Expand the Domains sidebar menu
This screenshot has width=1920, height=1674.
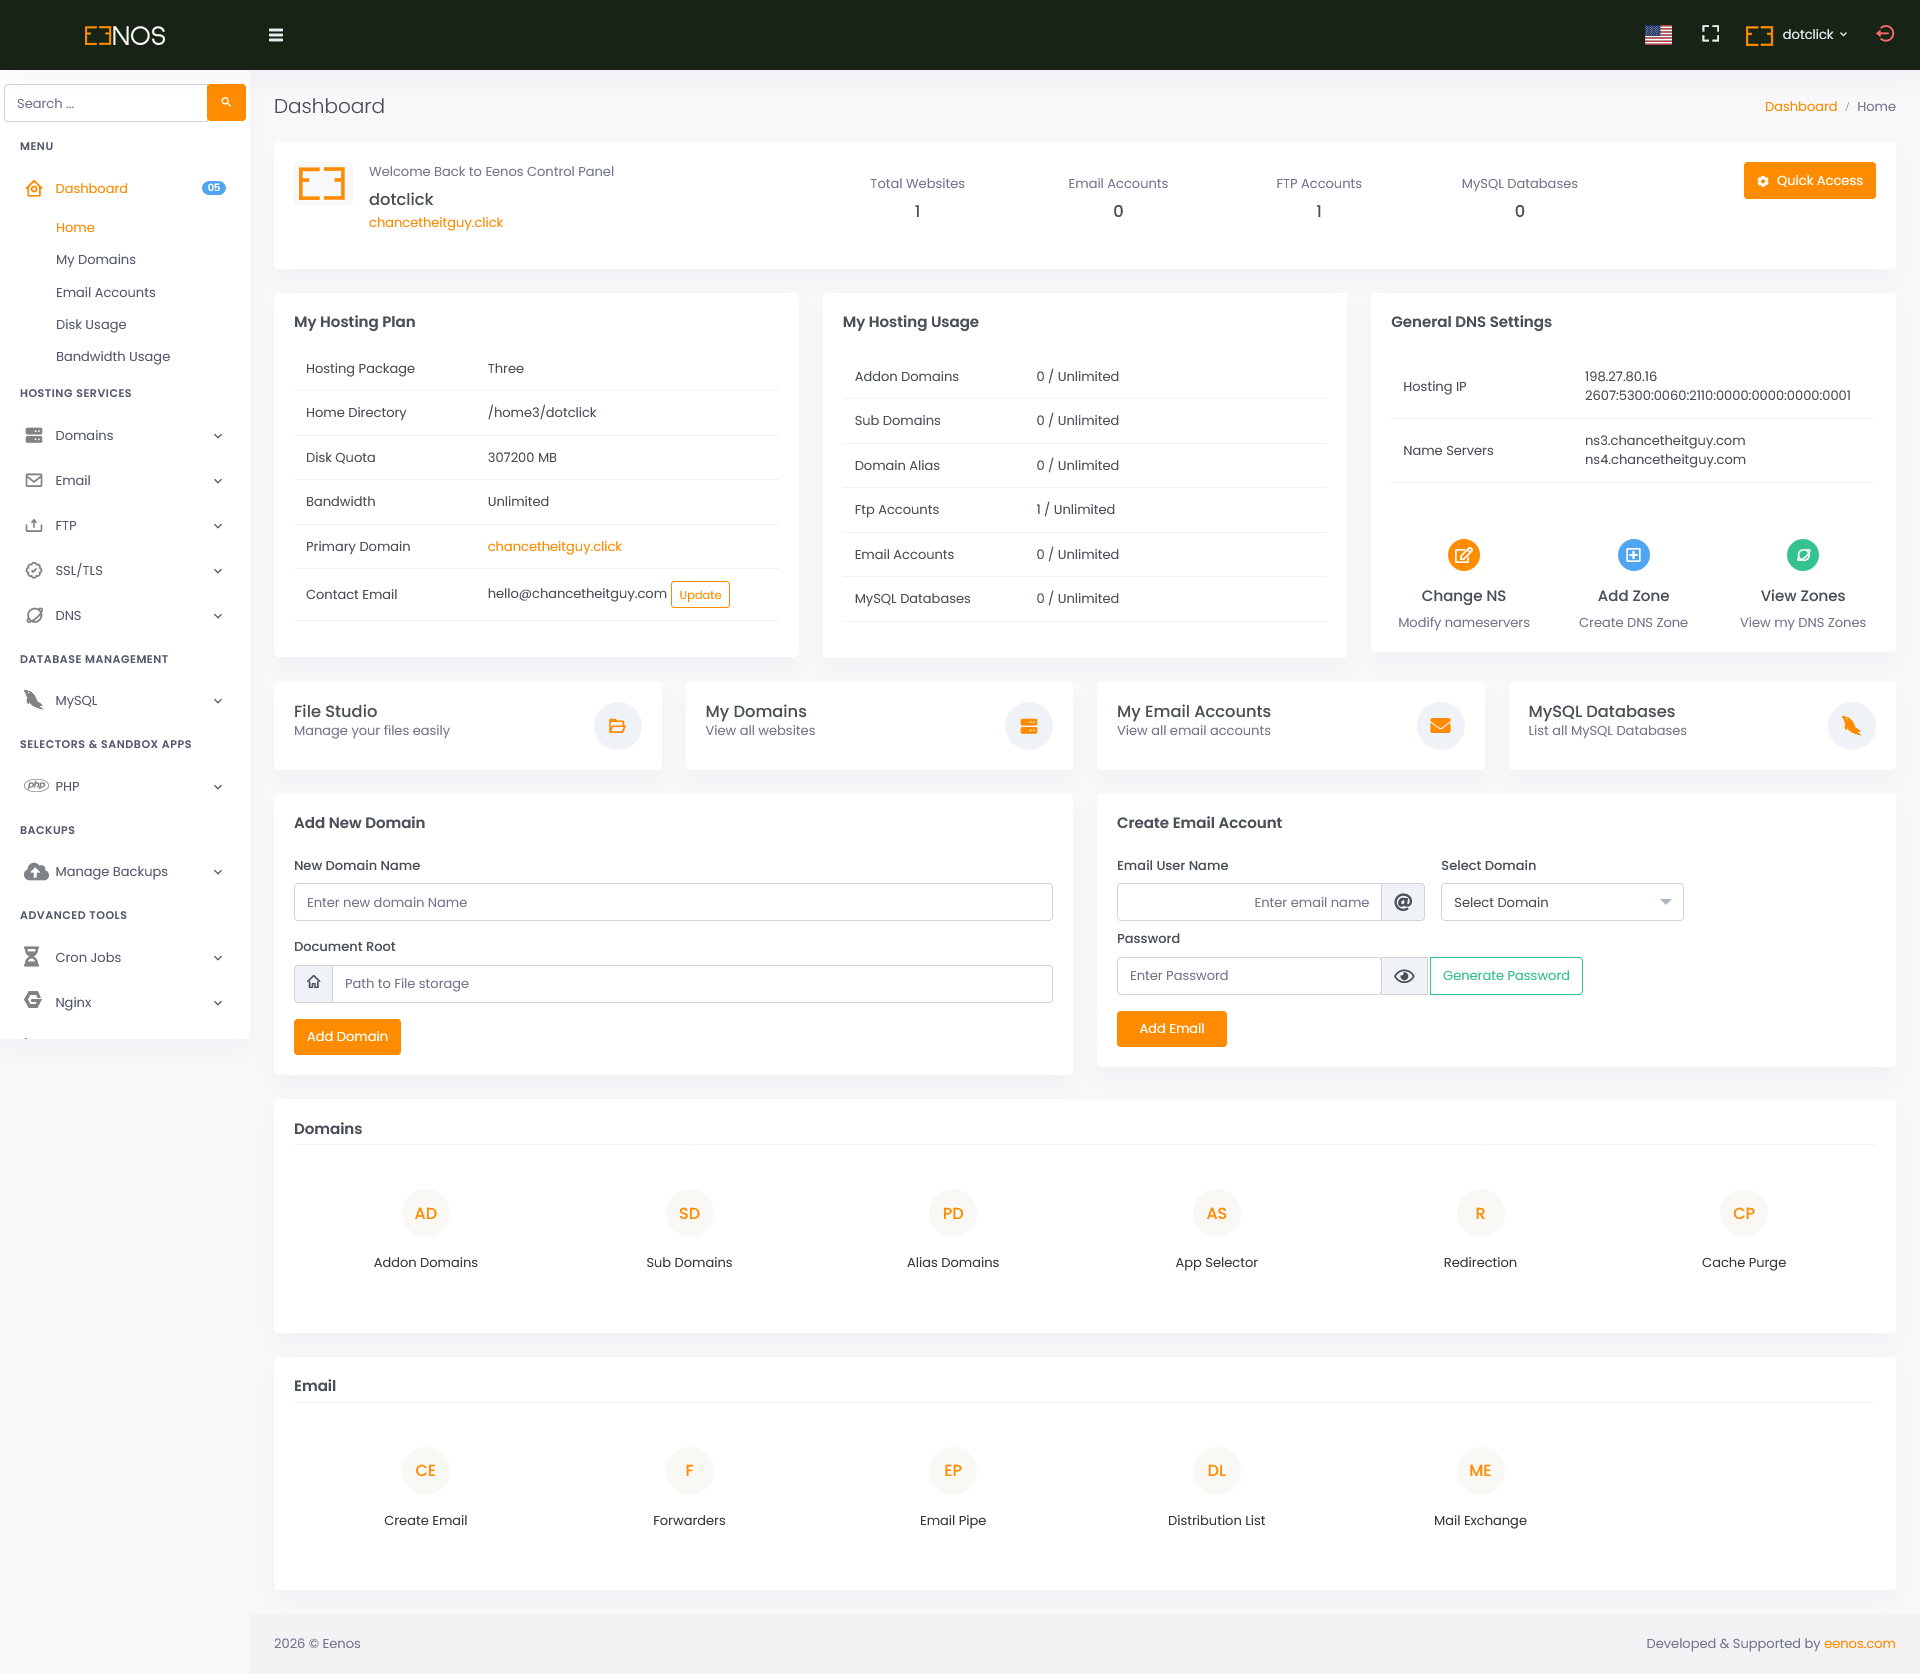(125, 436)
